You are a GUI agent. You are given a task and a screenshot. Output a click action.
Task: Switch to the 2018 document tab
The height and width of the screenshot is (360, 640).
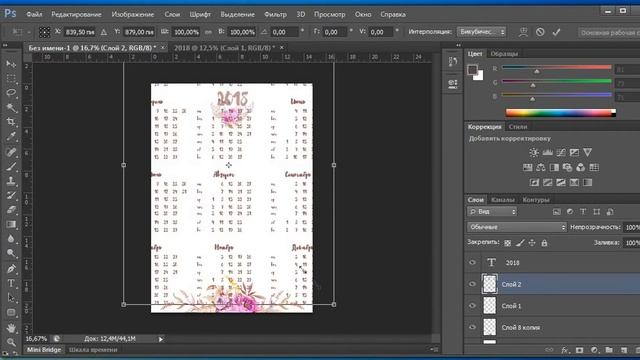(x=224, y=48)
